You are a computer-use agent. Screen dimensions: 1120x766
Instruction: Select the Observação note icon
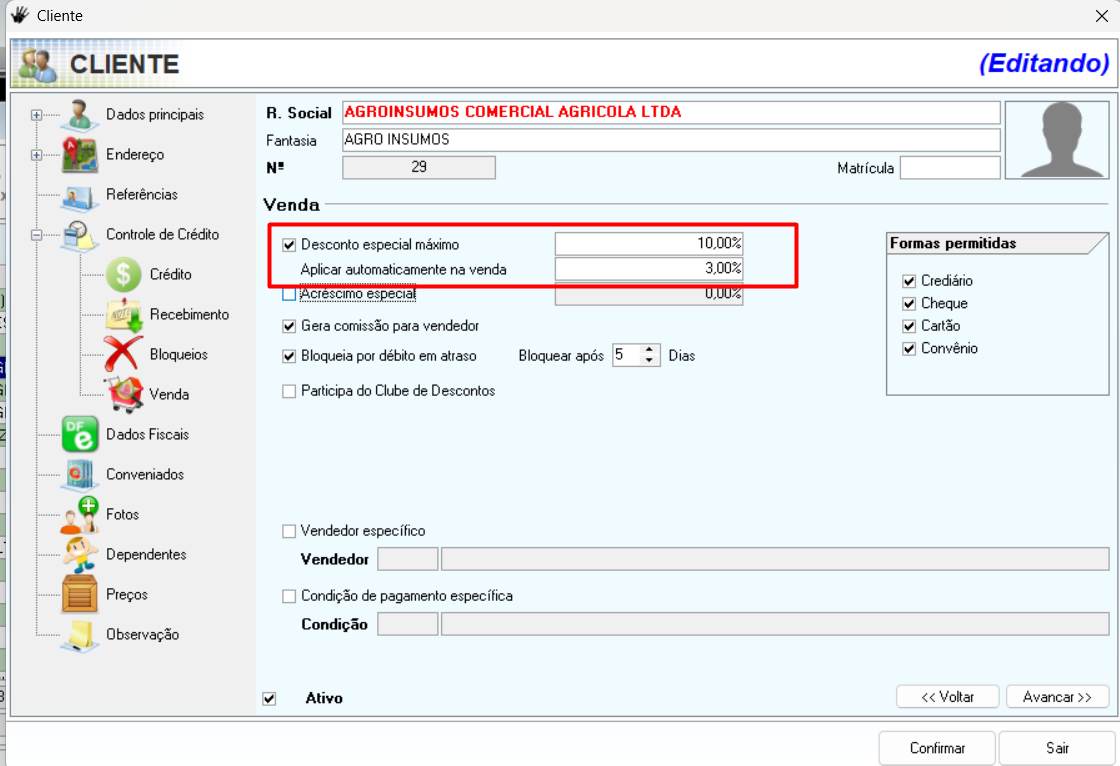(x=80, y=635)
